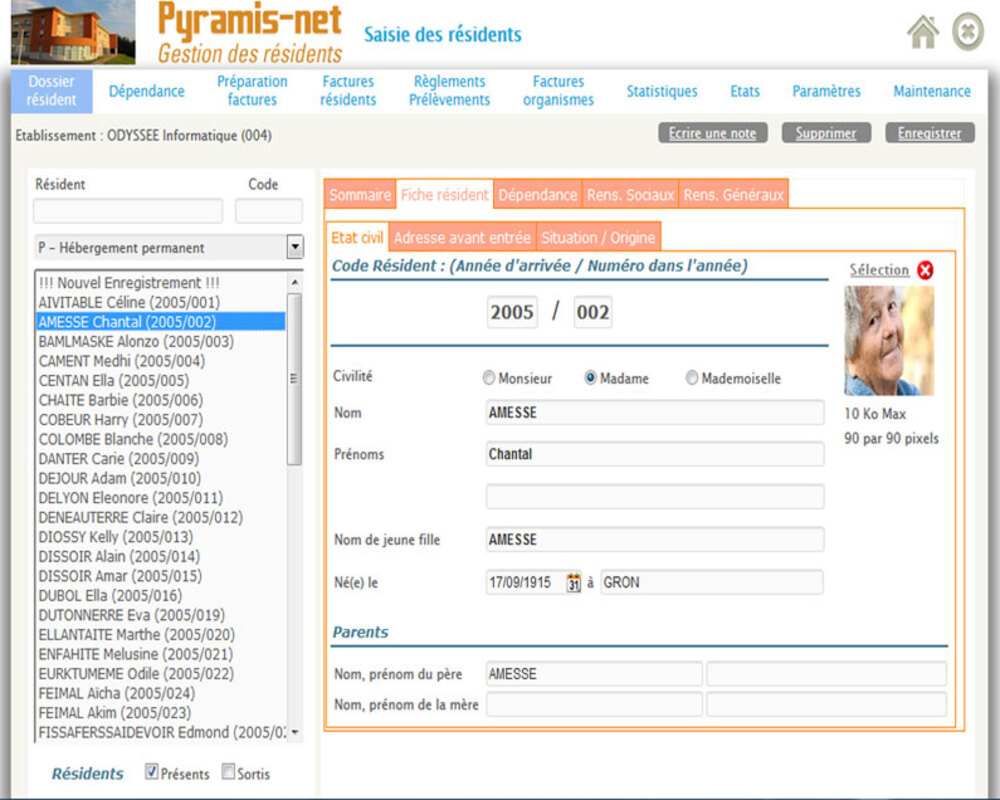Image resolution: width=1000 pixels, height=800 pixels.
Task: Enable the Sortis checkbox
Action: point(228,772)
